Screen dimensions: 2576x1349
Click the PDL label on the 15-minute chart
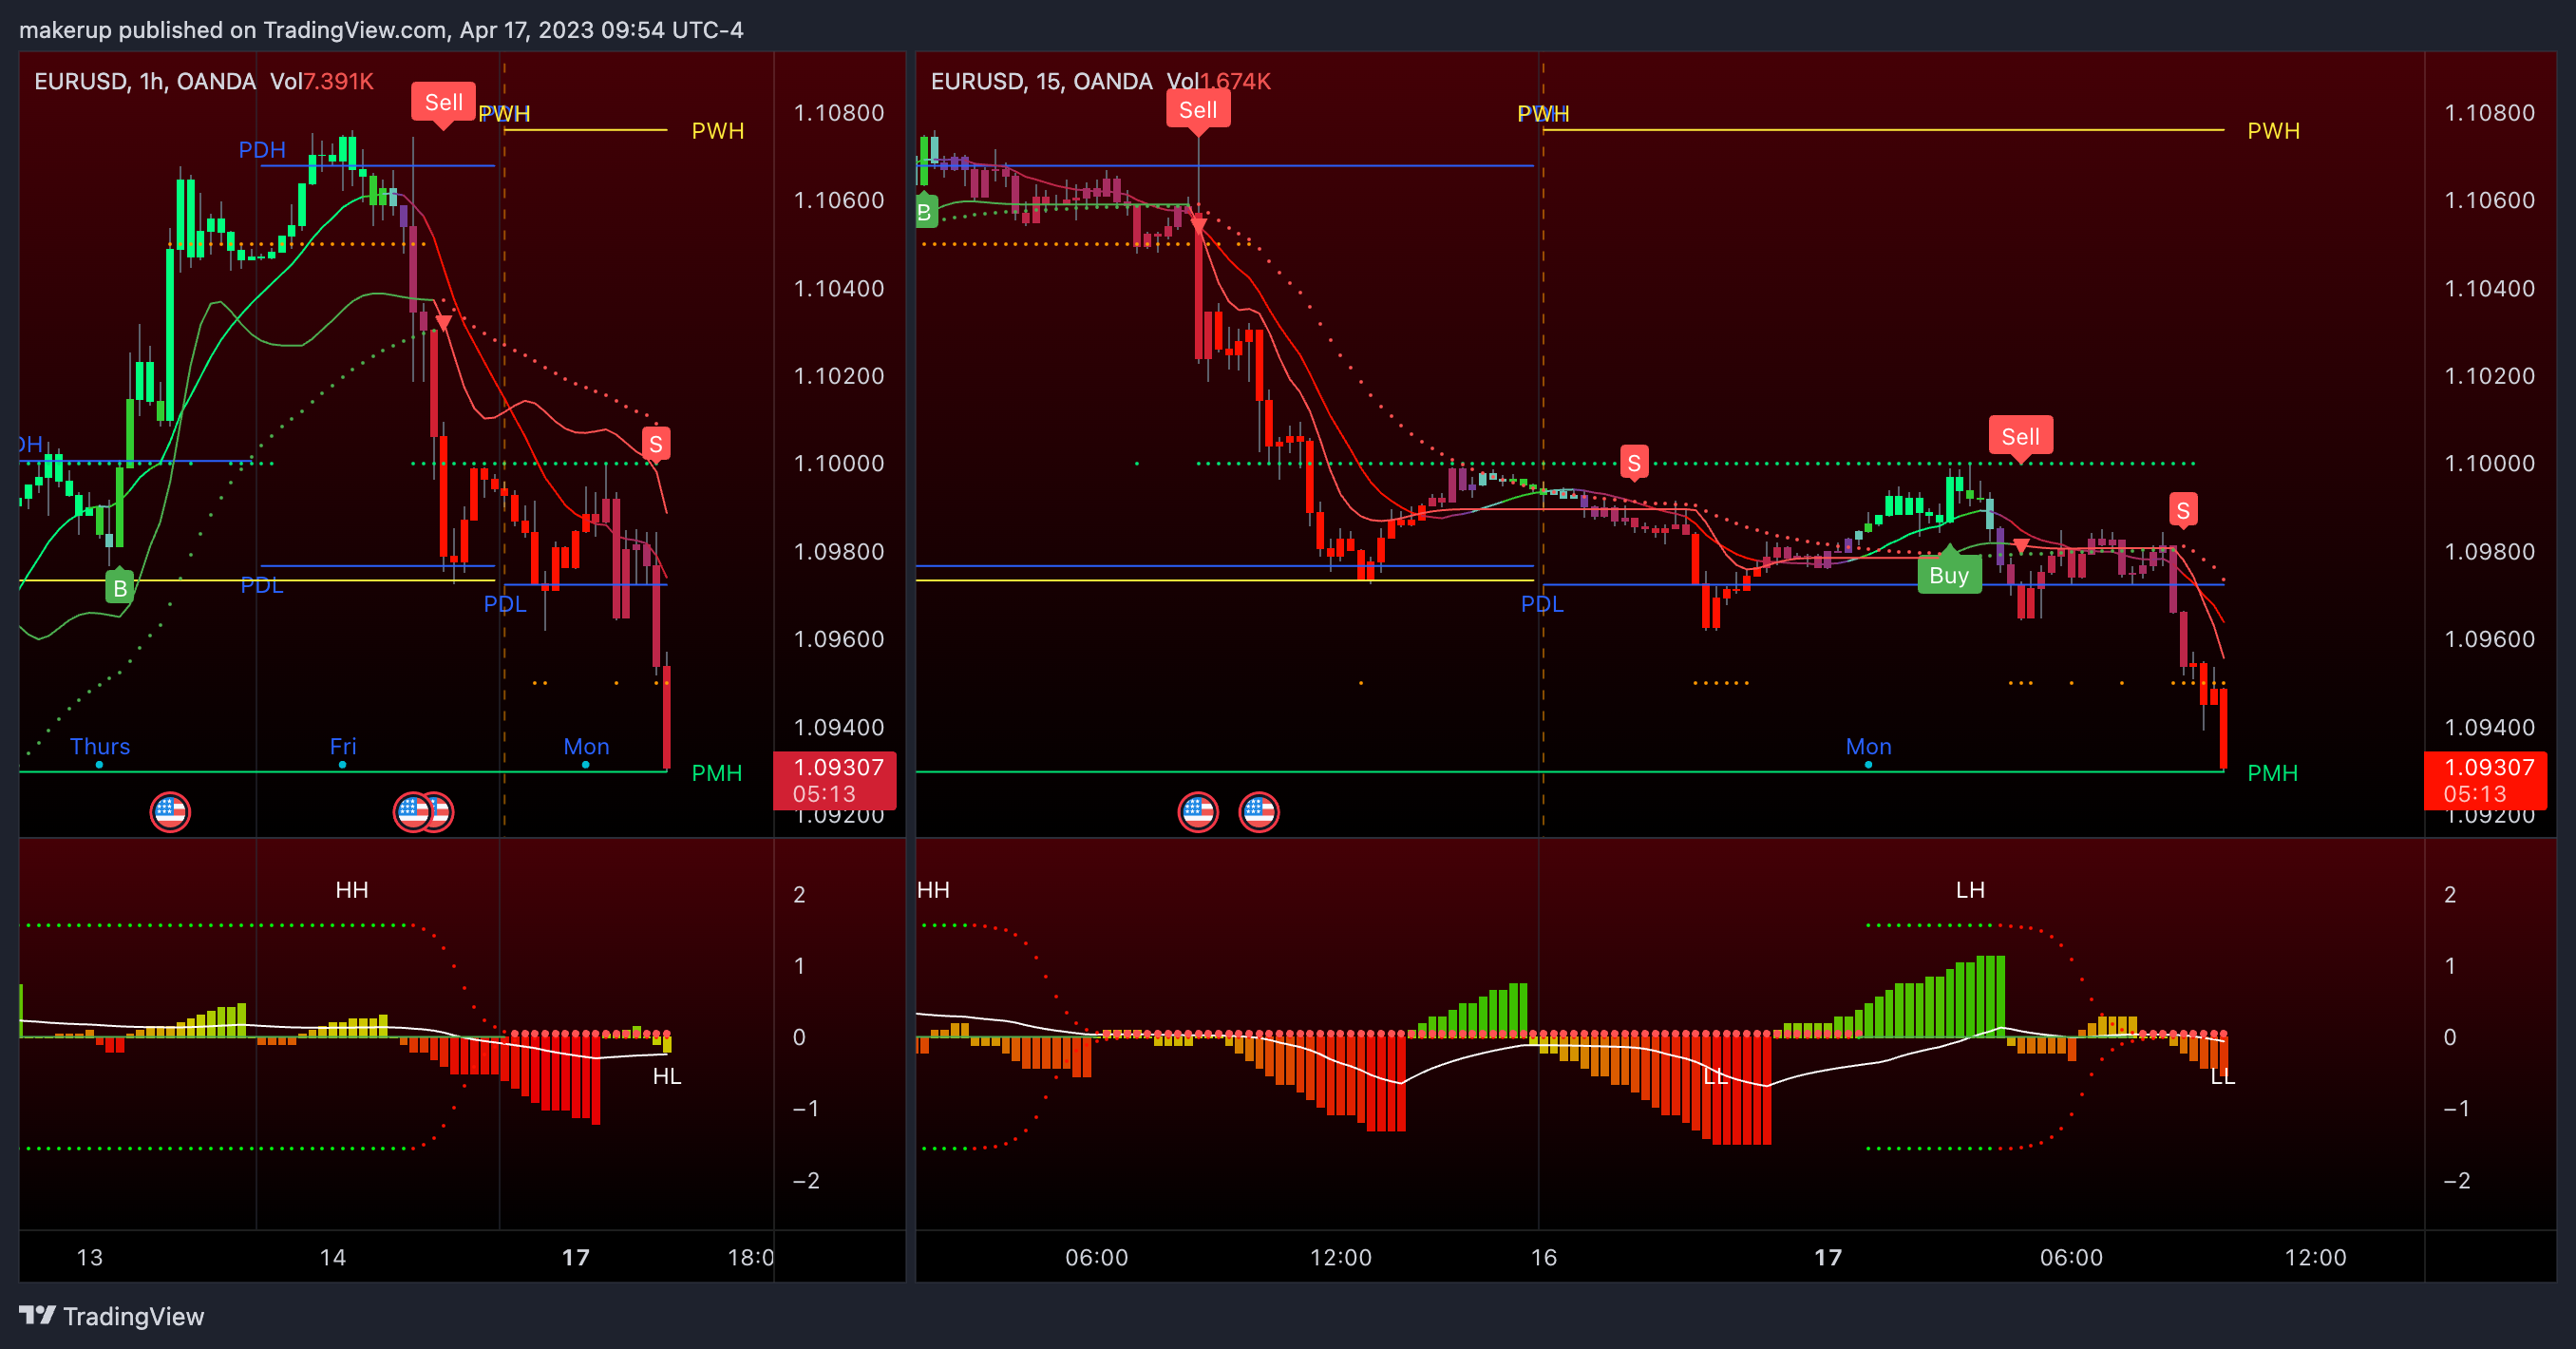point(1542,604)
